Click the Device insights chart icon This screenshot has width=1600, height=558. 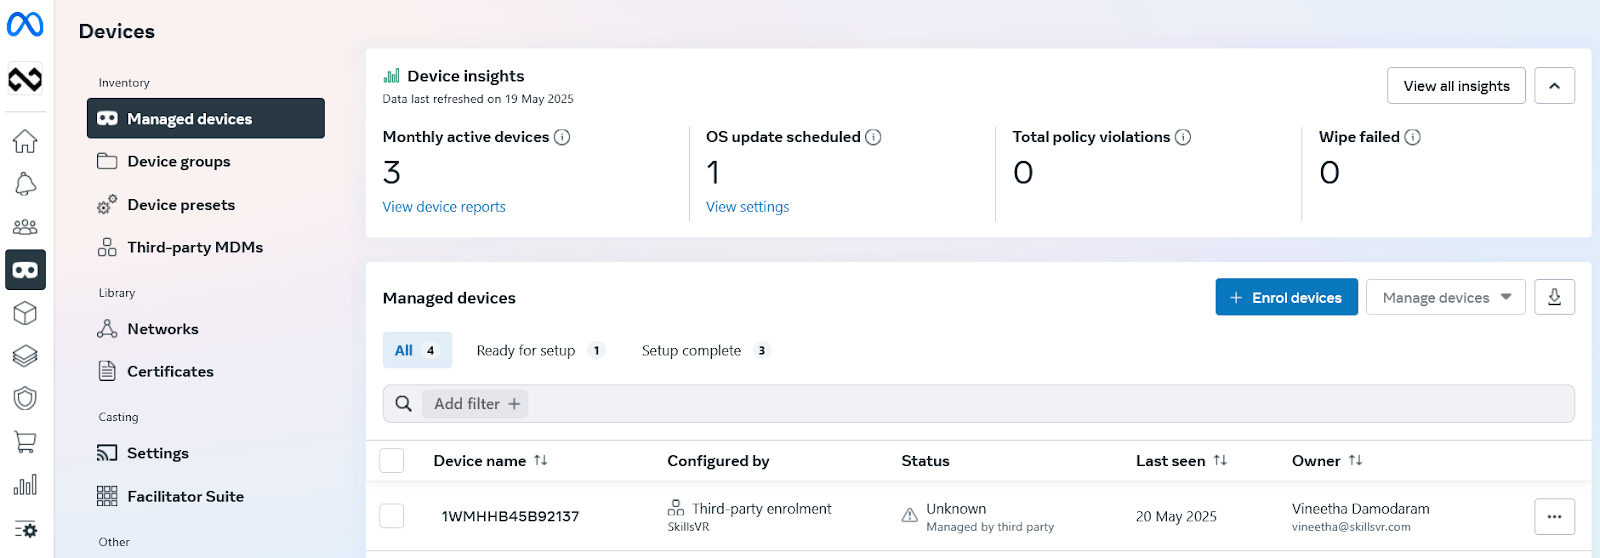coord(391,75)
